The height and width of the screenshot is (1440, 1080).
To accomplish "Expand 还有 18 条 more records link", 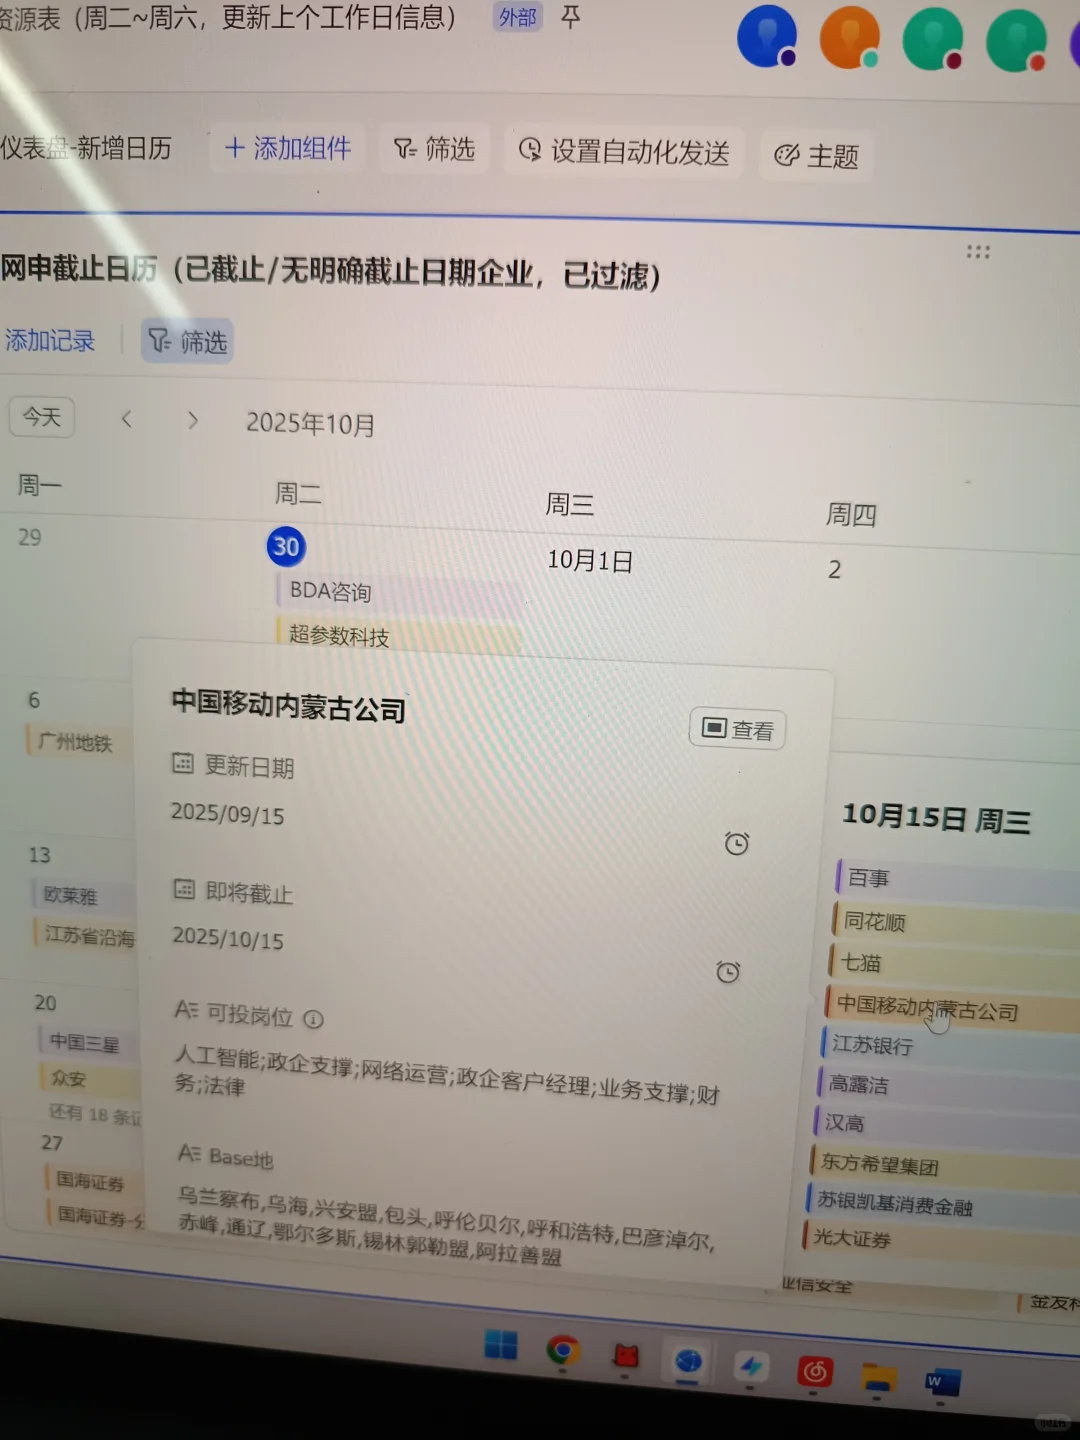I will click(95, 1114).
